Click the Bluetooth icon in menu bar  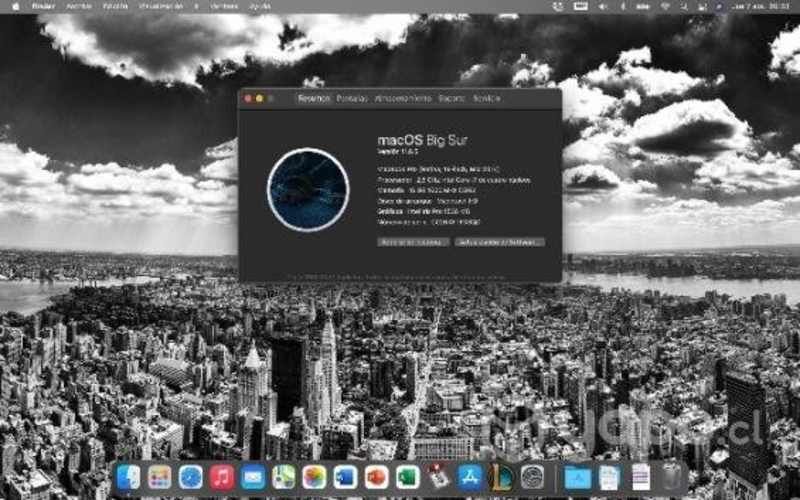pyautogui.click(x=623, y=6)
